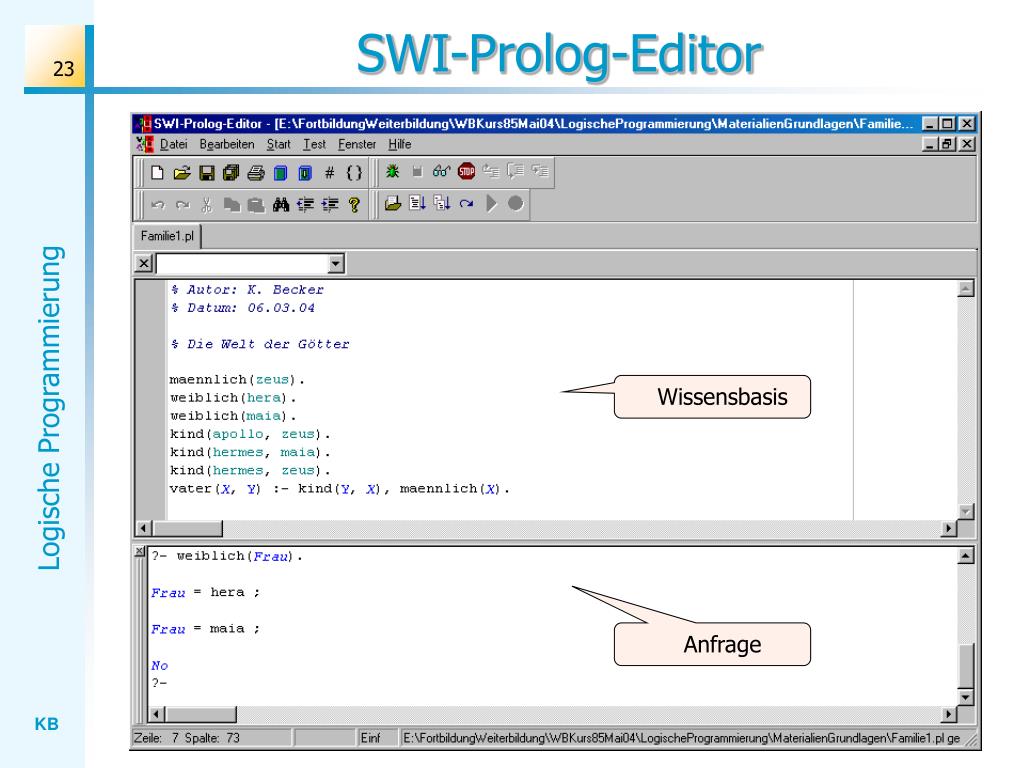This screenshot has height=768, width=1024.
Task: Click the 'Einf' status bar indicator
Action: pyautogui.click(x=370, y=738)
